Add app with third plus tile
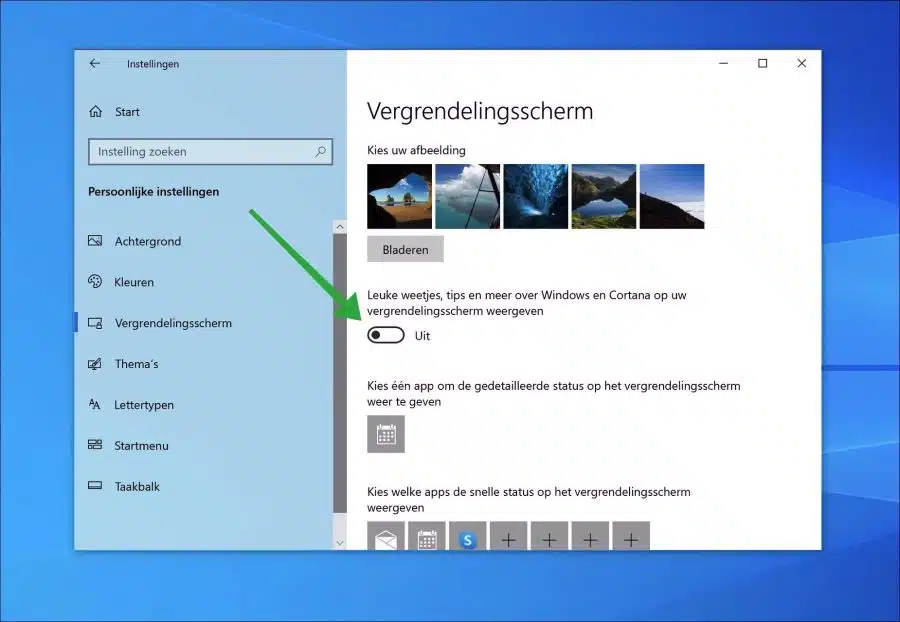The image size is (900, 622). [x=590, y=536]
